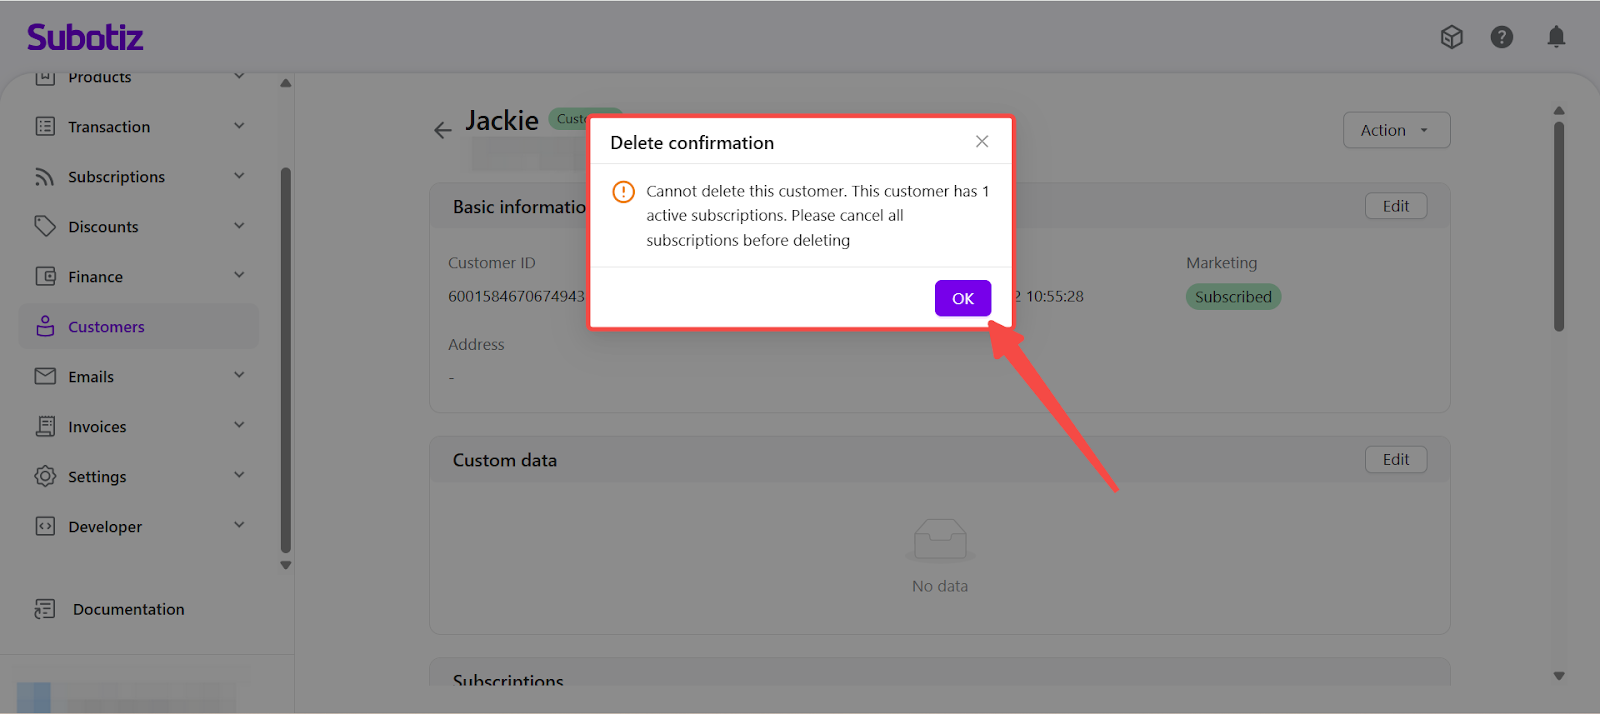Click the cube package icon in header

pyautogui.click(x=1451, y=37)
